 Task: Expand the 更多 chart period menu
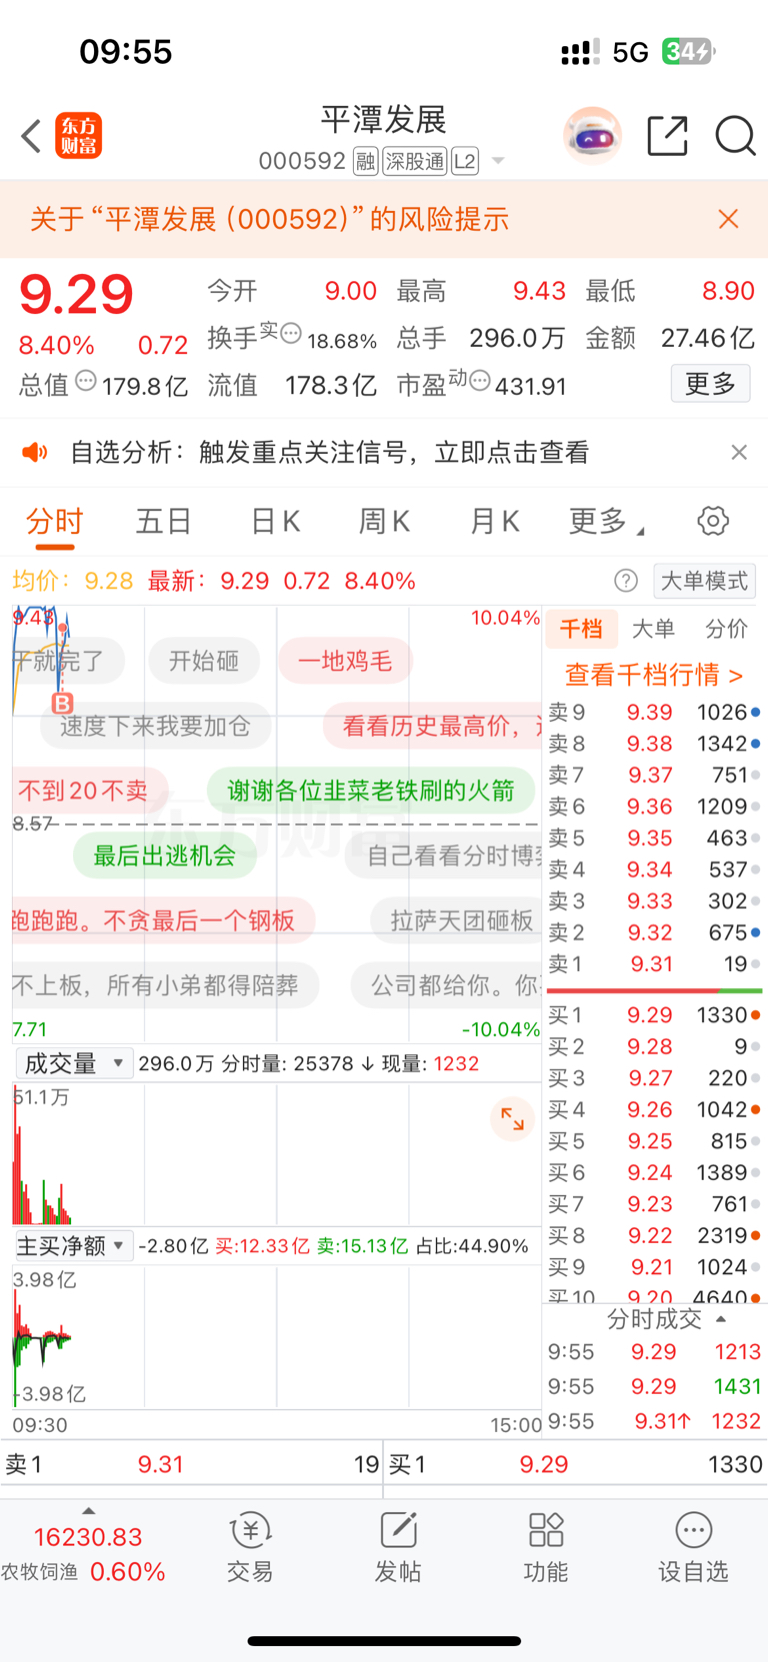[606, 521]
